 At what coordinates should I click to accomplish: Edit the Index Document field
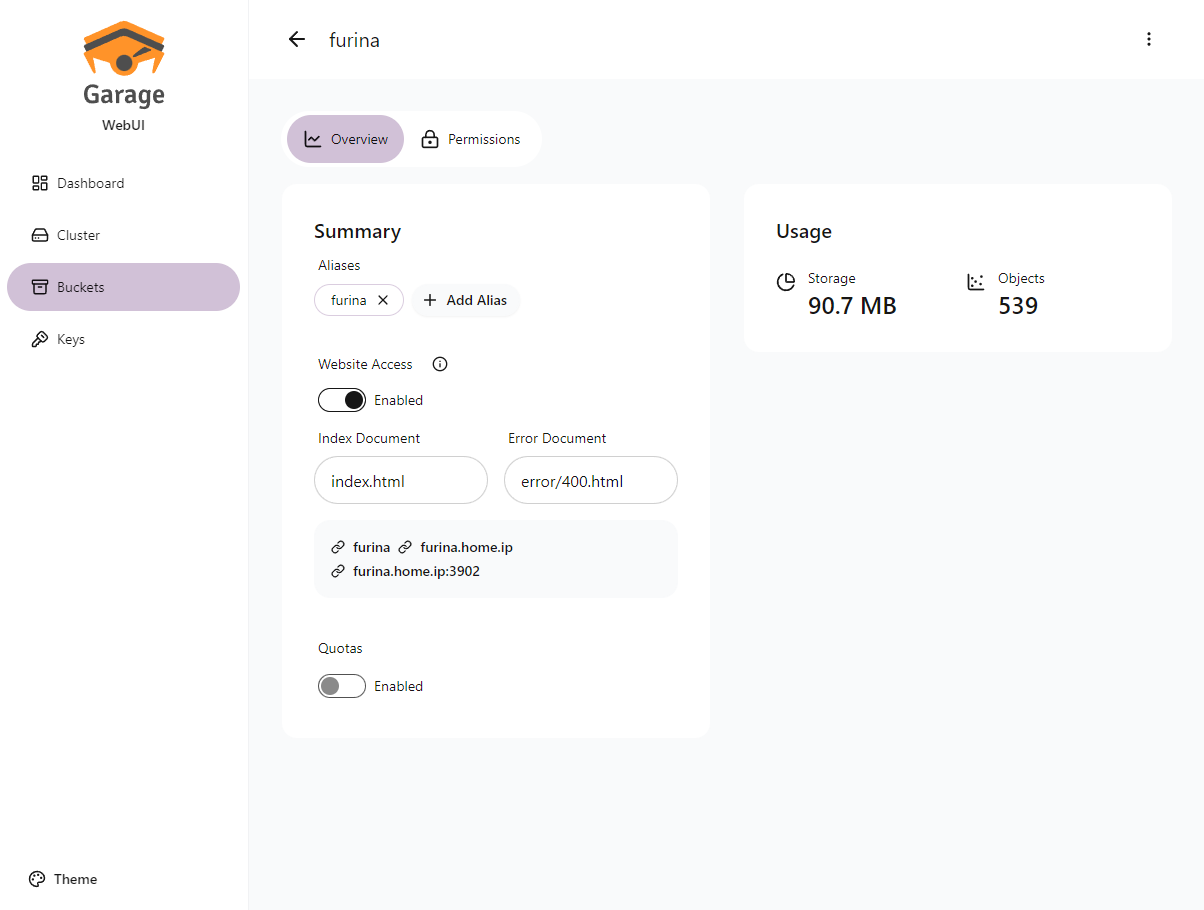(x=401, y=481)
